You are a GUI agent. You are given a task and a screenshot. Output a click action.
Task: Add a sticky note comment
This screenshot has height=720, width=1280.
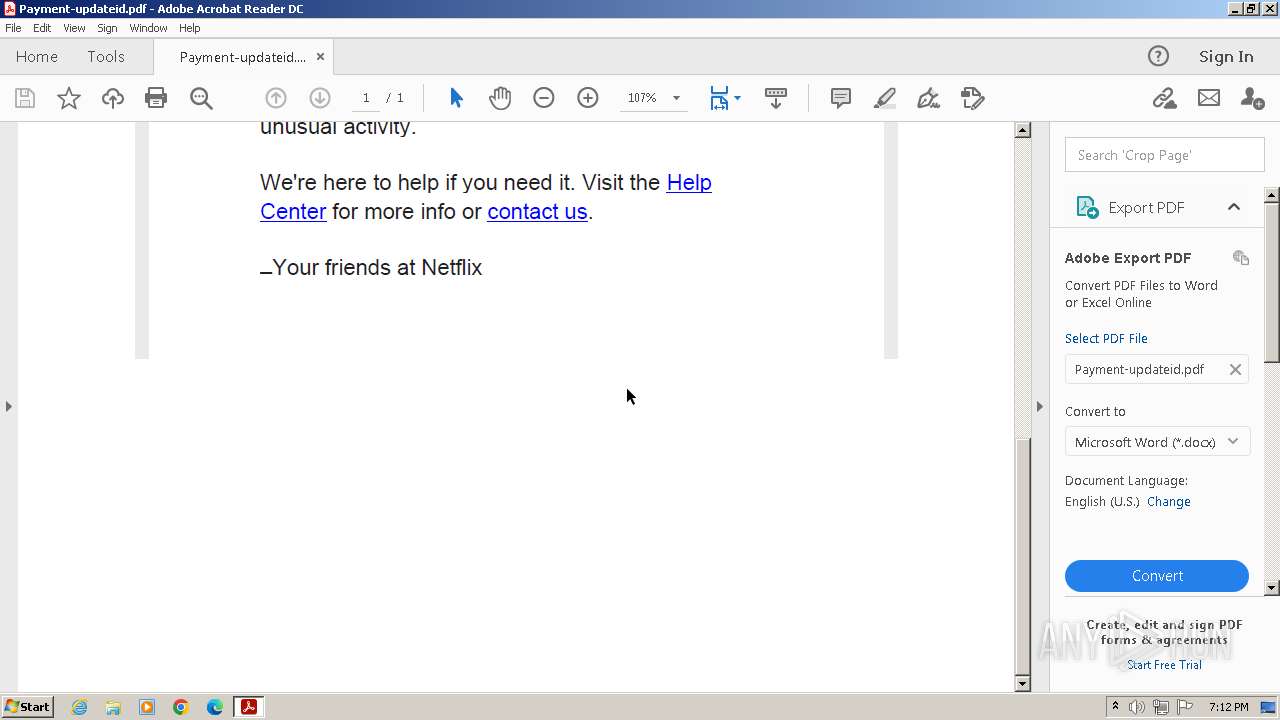(841, 98)
